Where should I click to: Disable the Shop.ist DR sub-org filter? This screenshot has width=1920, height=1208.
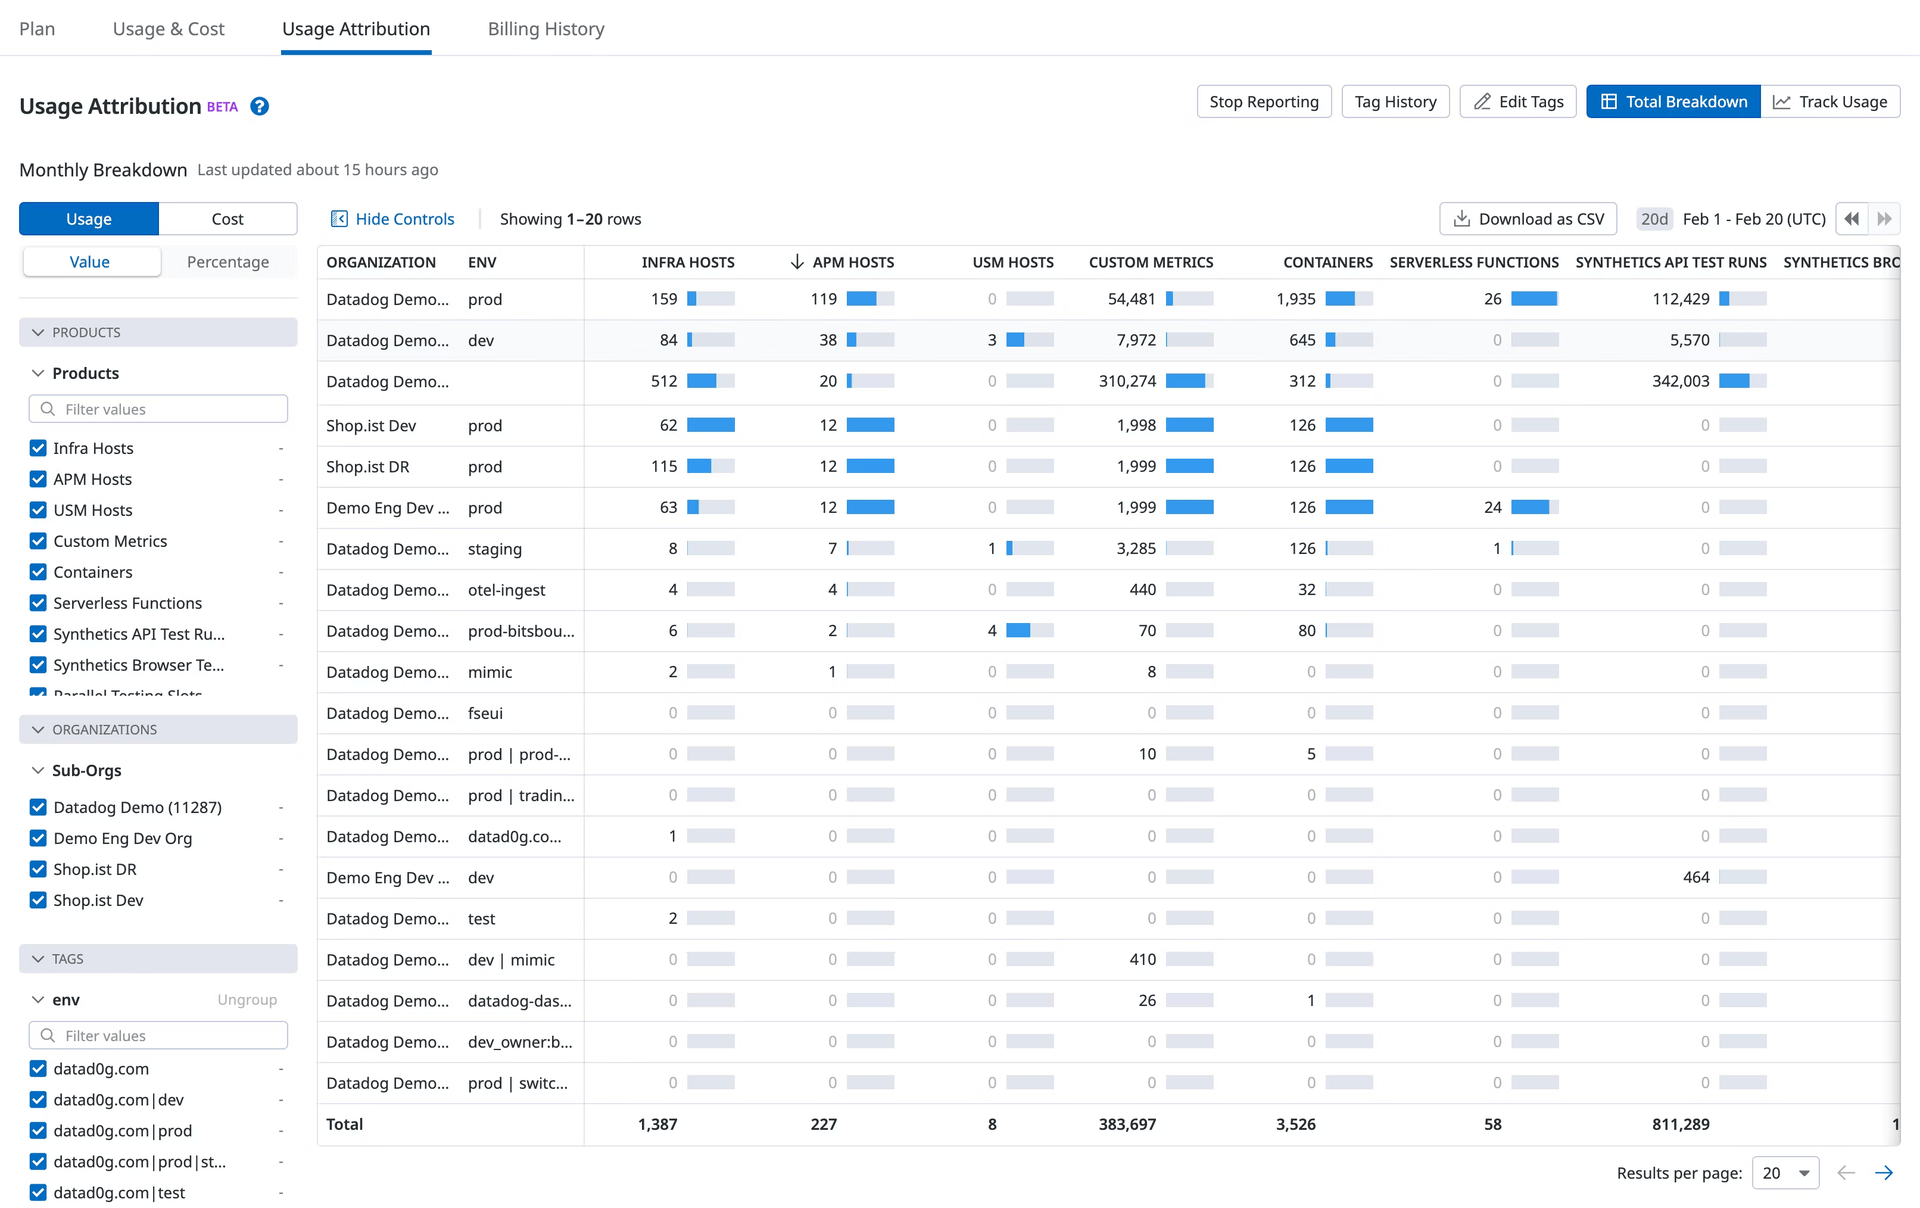click(x=37, y=869)
